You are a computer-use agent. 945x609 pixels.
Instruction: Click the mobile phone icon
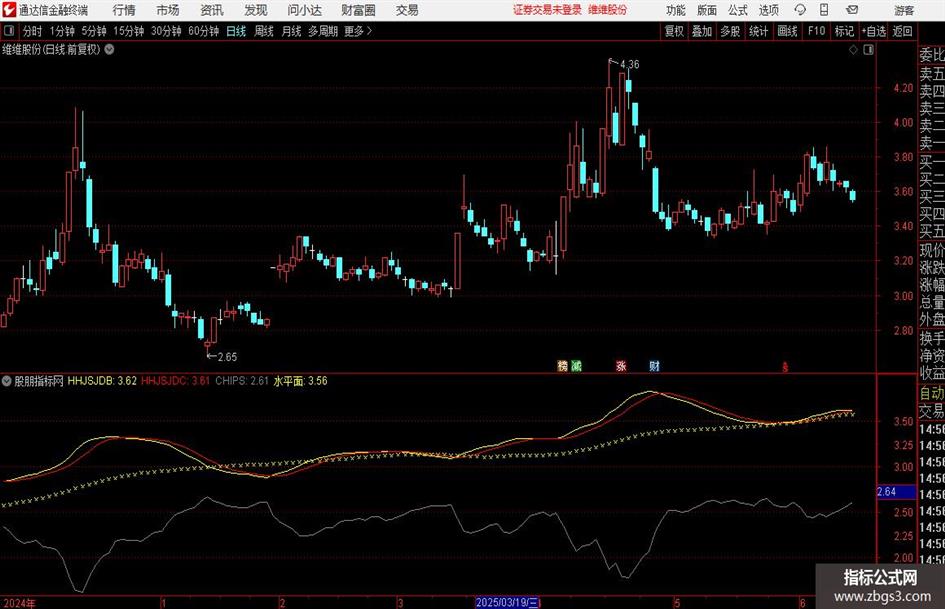coord(824,10)
